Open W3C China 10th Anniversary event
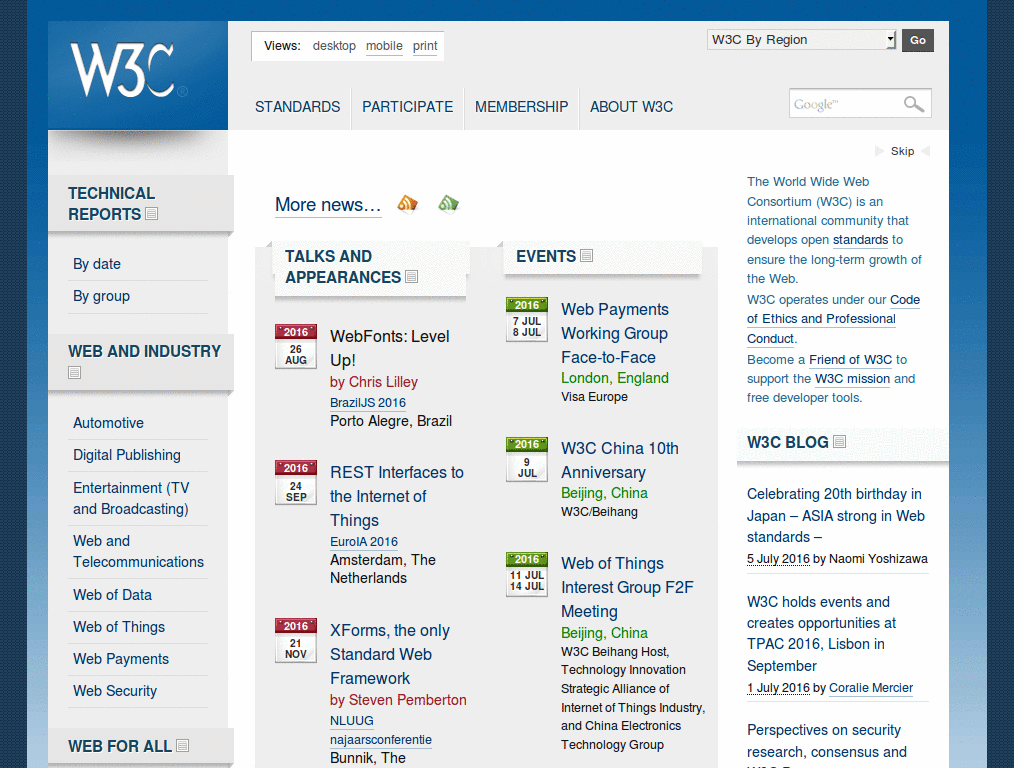The image size is (1024, 768). [620, 460]
